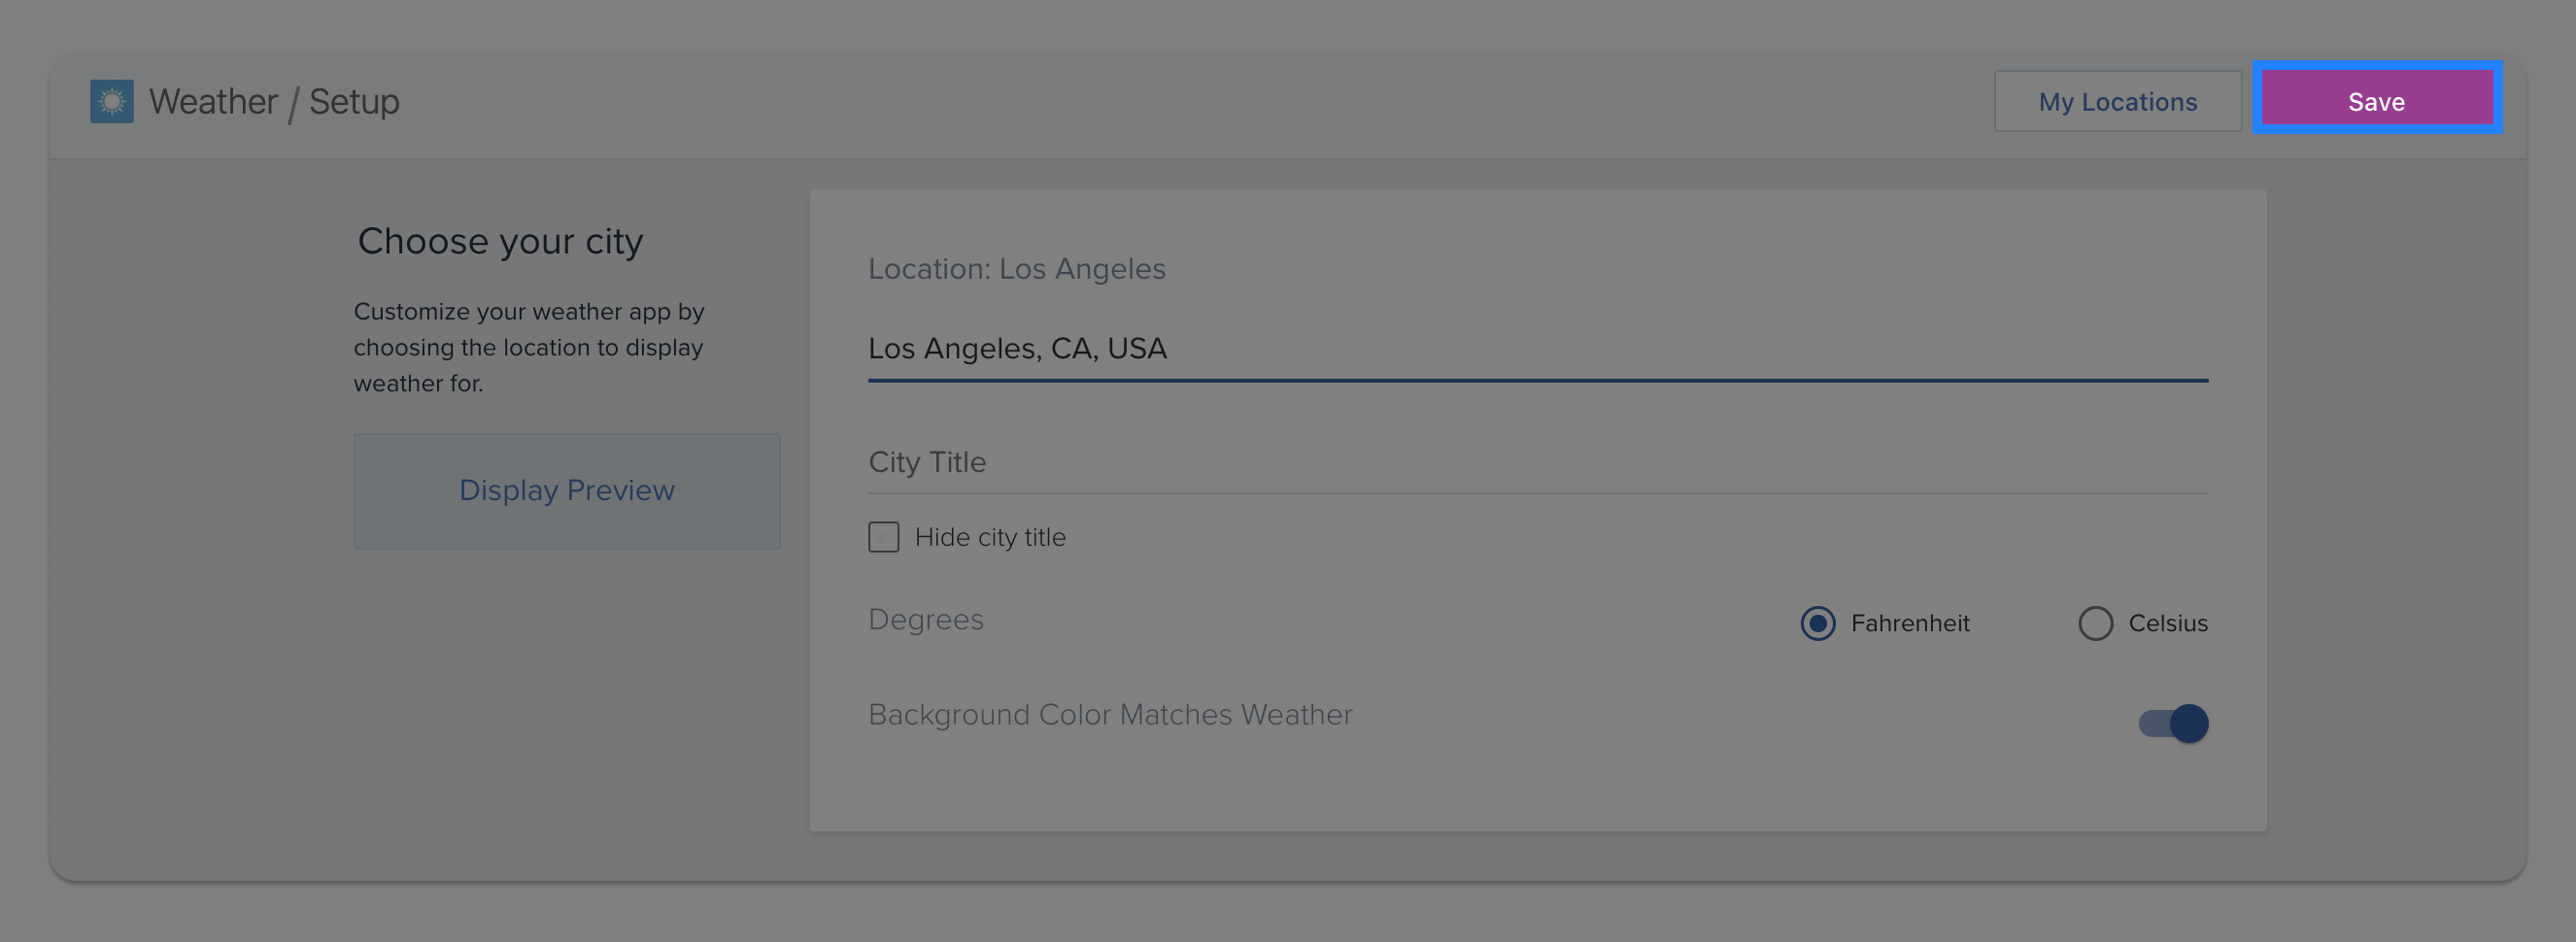Disable Background Color Matches Weather toggle
2576x942 pixels.
click(x=2173, y=722)
